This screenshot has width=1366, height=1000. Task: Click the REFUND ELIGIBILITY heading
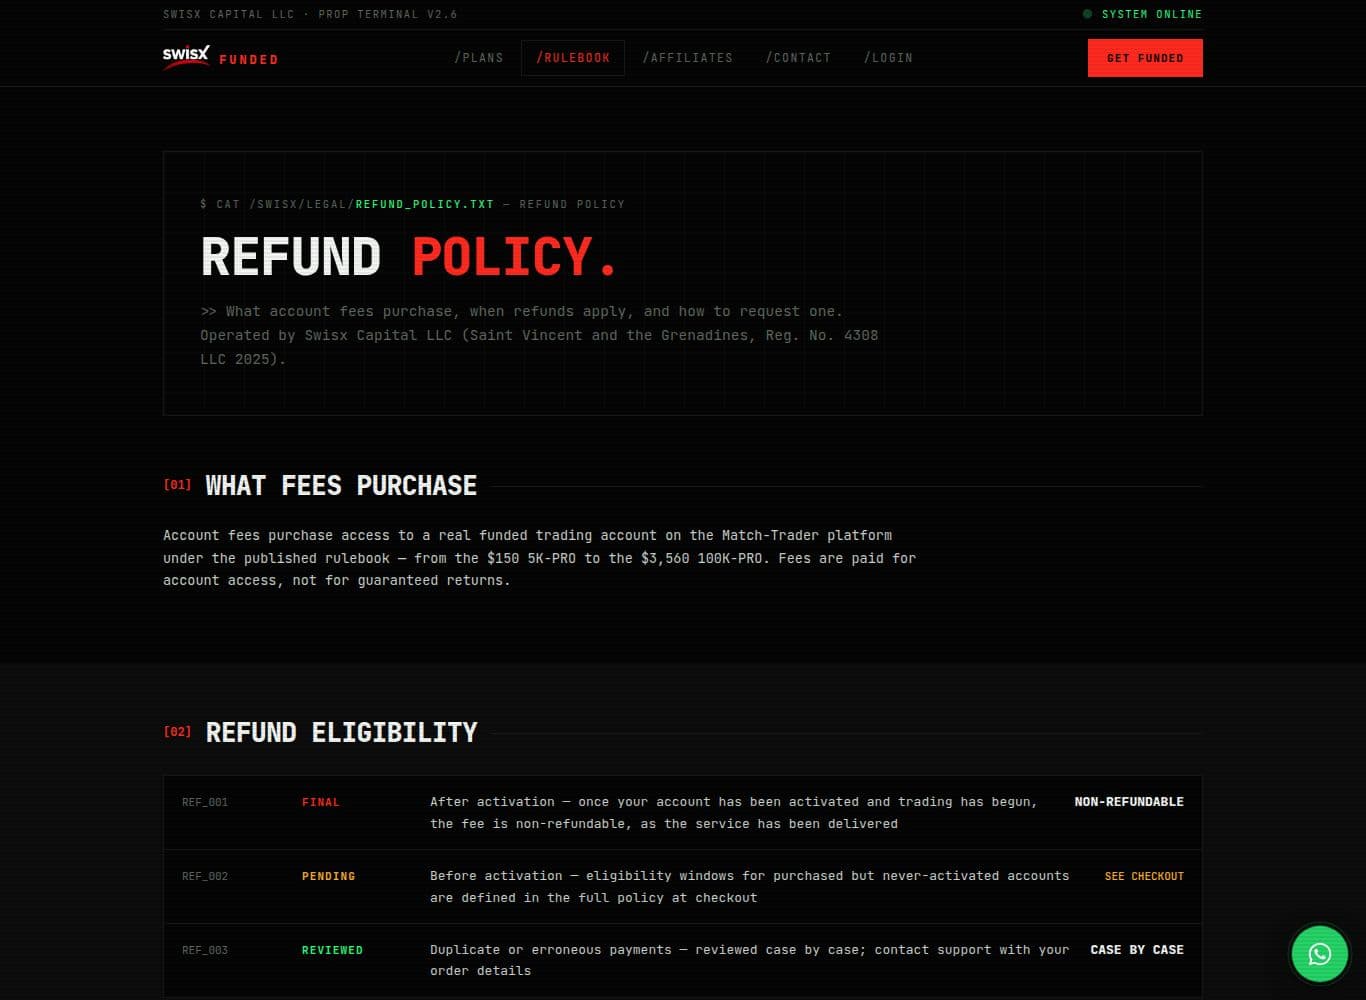click(341, 732)
